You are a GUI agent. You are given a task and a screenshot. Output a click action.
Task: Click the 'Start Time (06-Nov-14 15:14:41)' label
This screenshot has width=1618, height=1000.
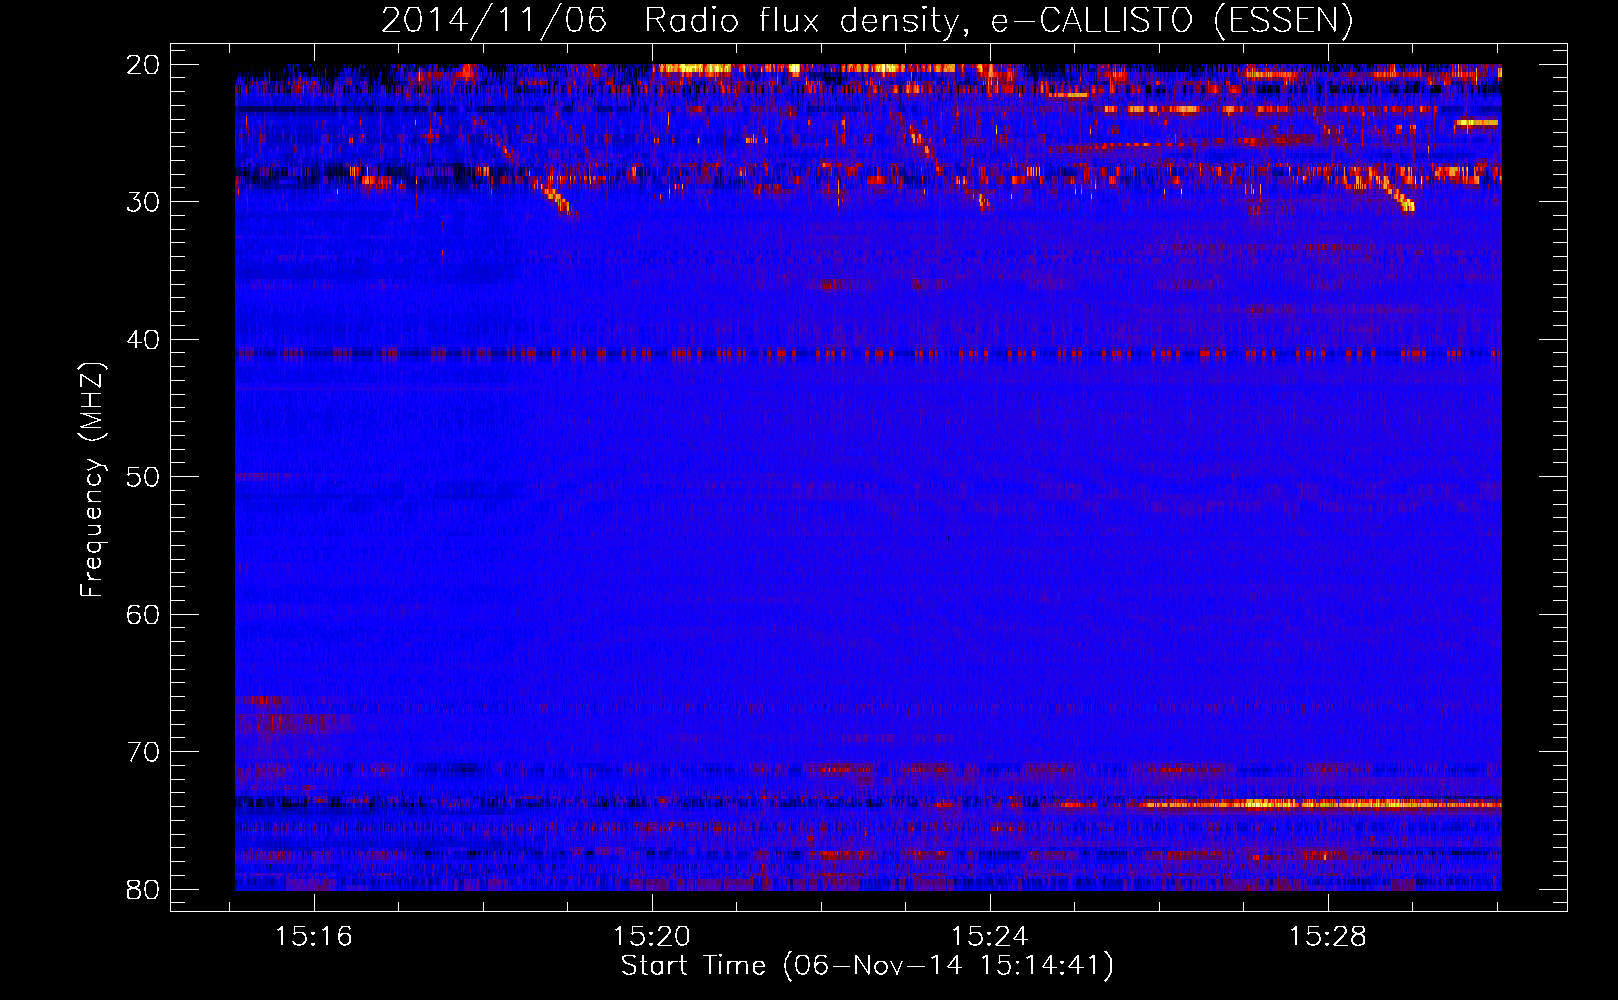(x=867, y=966)
